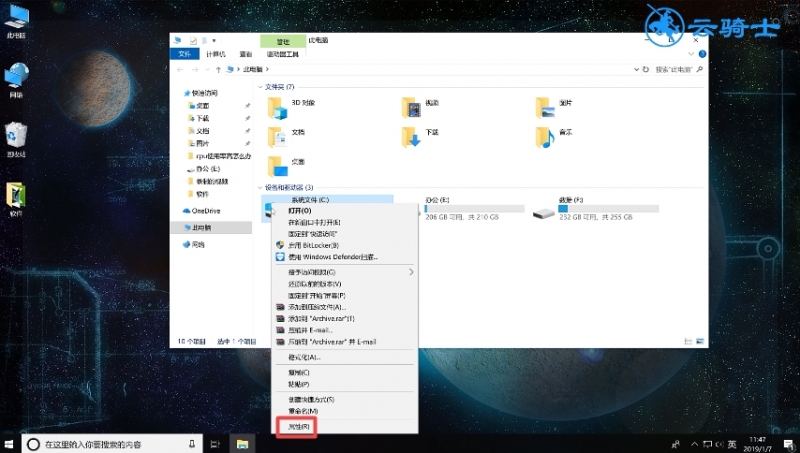Viewport: 800px width, 453px height.
Task: Click the volume icon in the system tray
Action: [719, 444]
